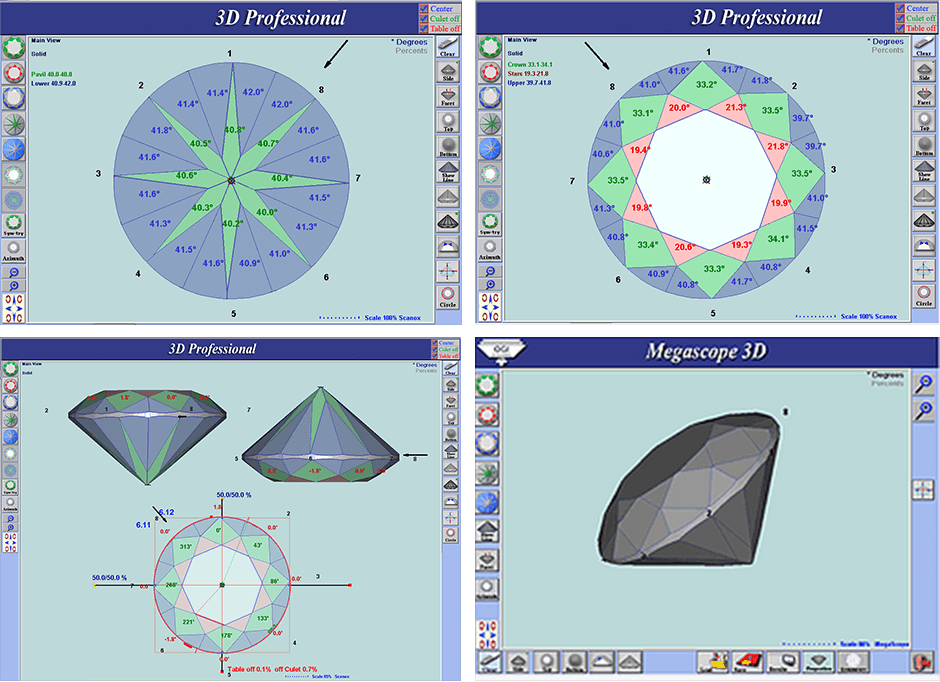
Task: Click upper magnifier icon in Megascope 3D window
Action: point(924,384)
